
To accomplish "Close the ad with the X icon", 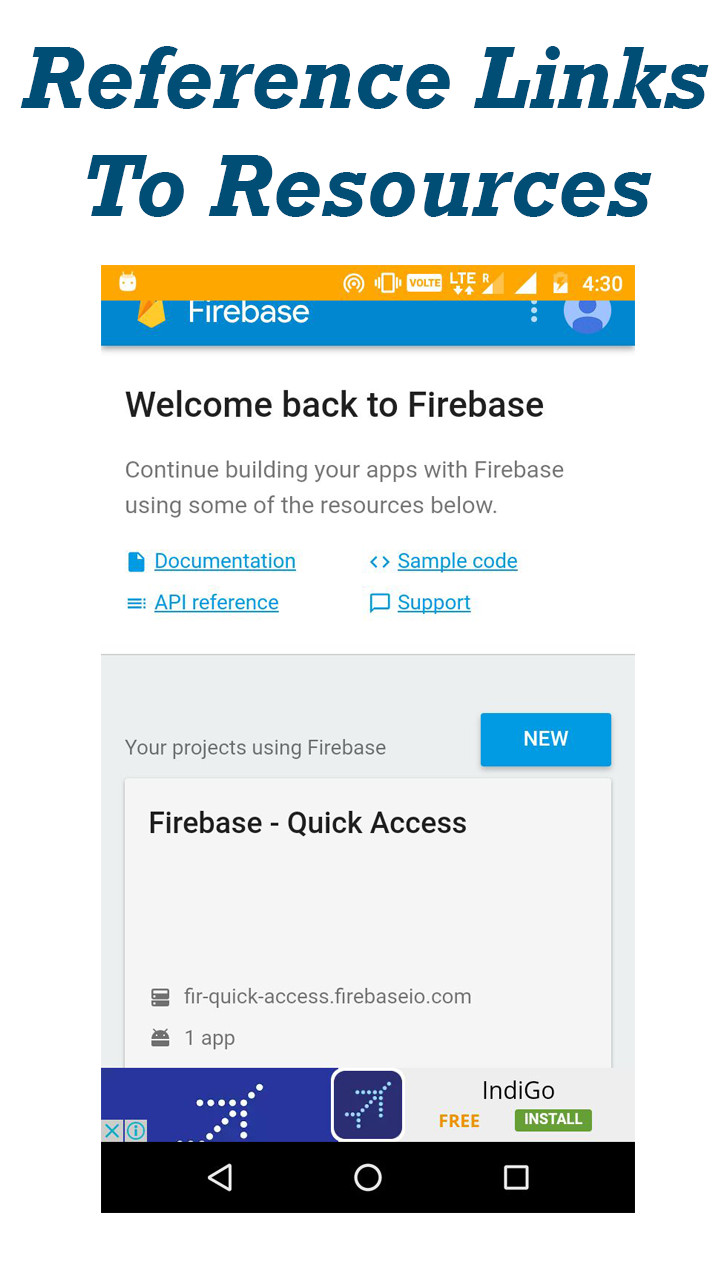I will point(112,1131).
